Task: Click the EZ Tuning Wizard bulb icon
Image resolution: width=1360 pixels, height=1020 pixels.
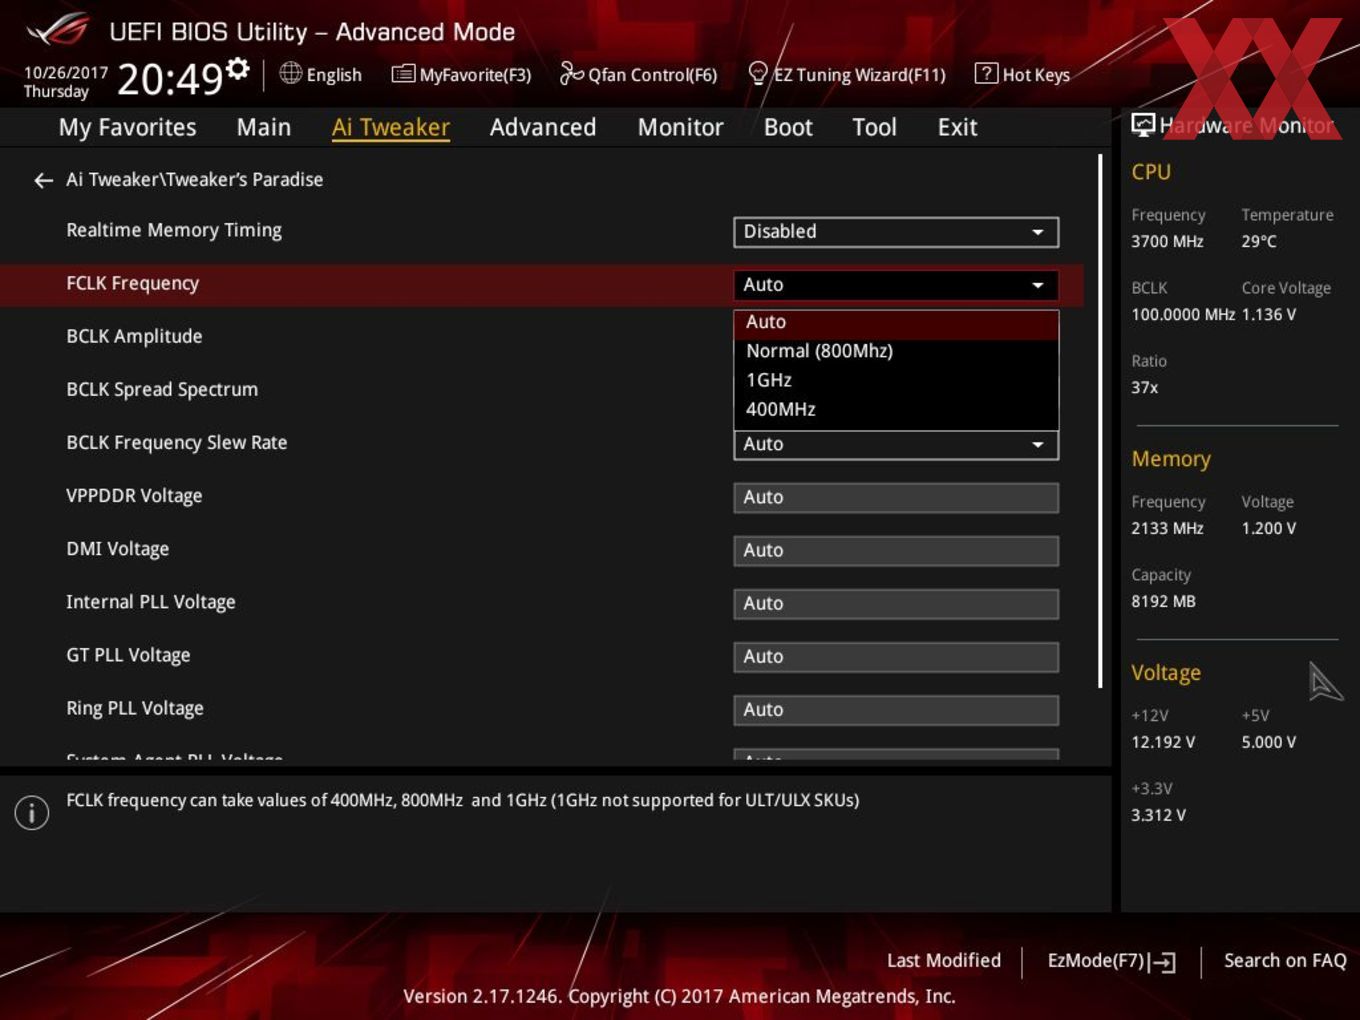Action: [x=758, y=73]
